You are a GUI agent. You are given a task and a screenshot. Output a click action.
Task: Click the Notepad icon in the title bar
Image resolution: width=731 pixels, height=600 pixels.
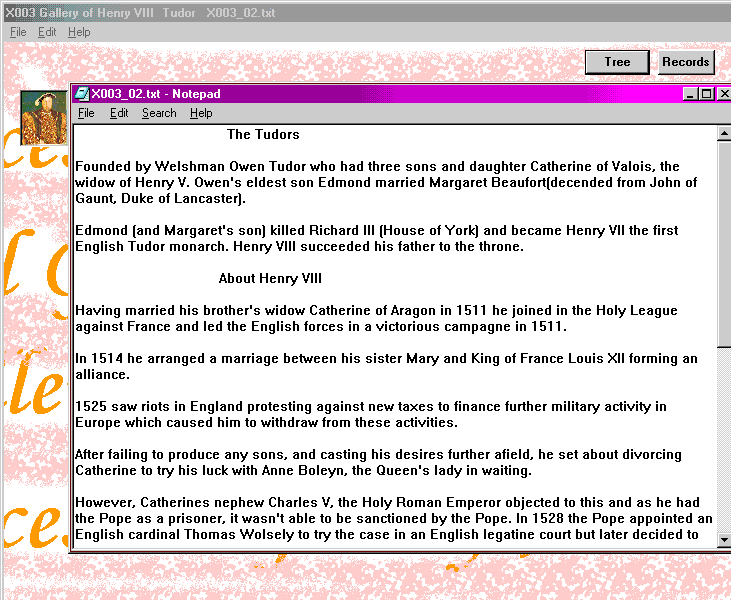pyautogui.click(x=81, y=94)
